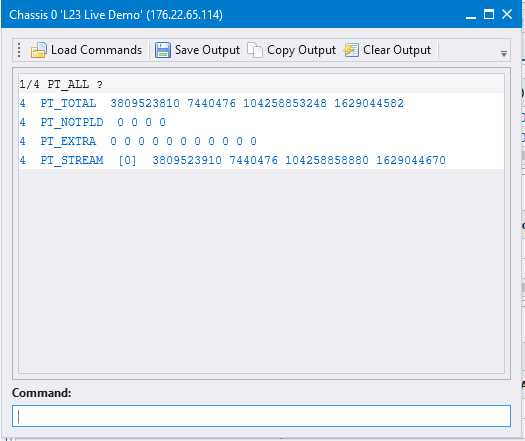Click value 104258853248 in PT_TOTAL row
The width and height of the screenshot is (525, 441).
(x=285, y=103)
